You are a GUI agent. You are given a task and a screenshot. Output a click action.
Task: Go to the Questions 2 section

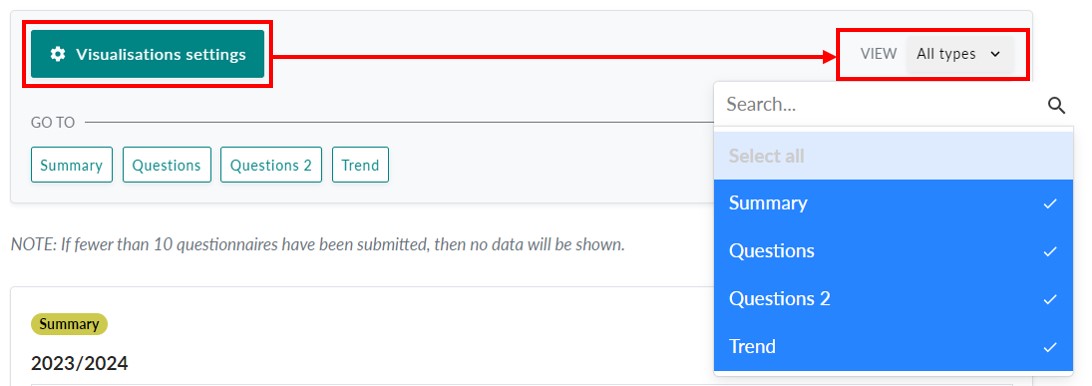(x=271, y=165)
